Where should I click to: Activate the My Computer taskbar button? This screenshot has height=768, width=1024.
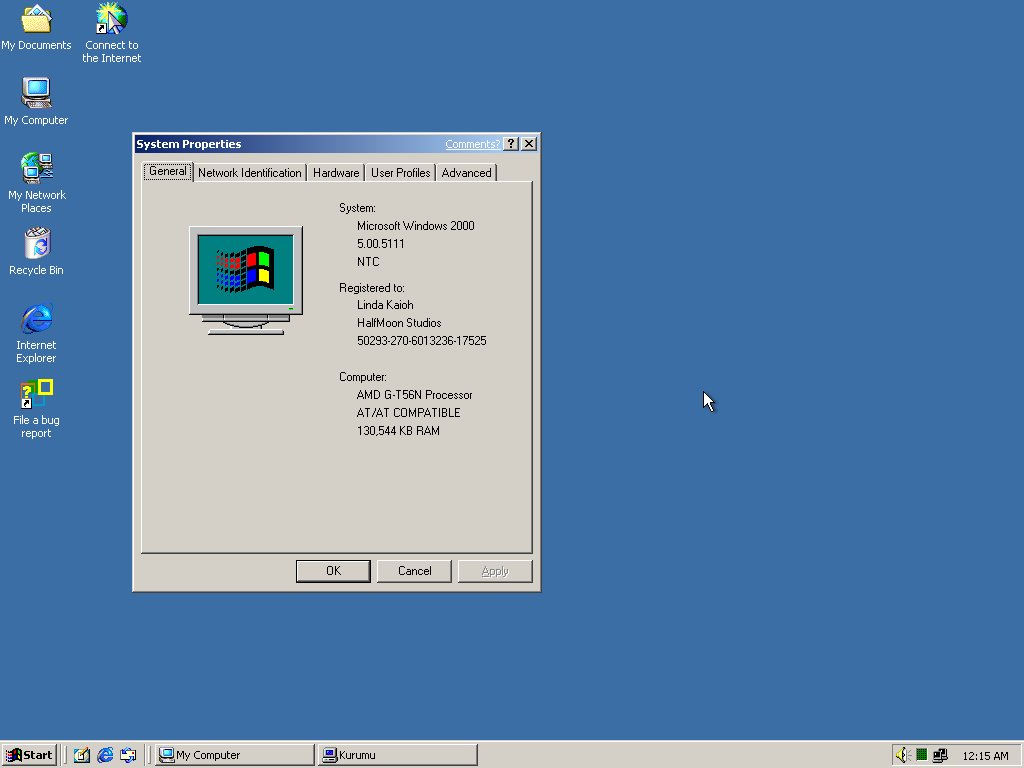pyautogui.click(x=234, y=755)
